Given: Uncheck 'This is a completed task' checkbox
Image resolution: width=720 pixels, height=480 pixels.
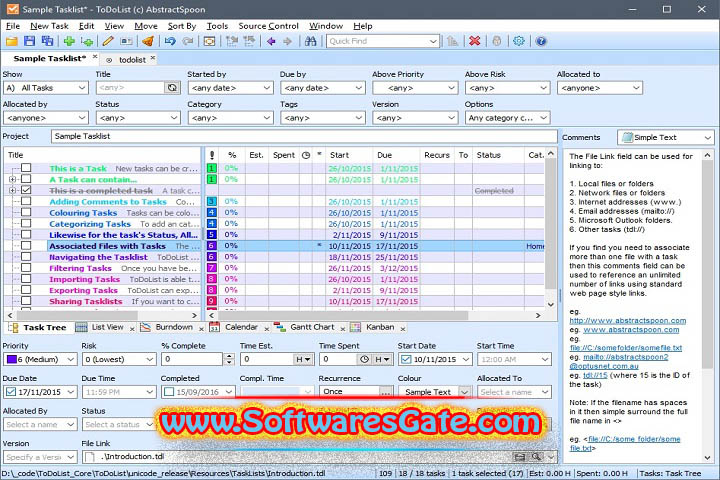Looking at the screenshot, I should [26, 190].
